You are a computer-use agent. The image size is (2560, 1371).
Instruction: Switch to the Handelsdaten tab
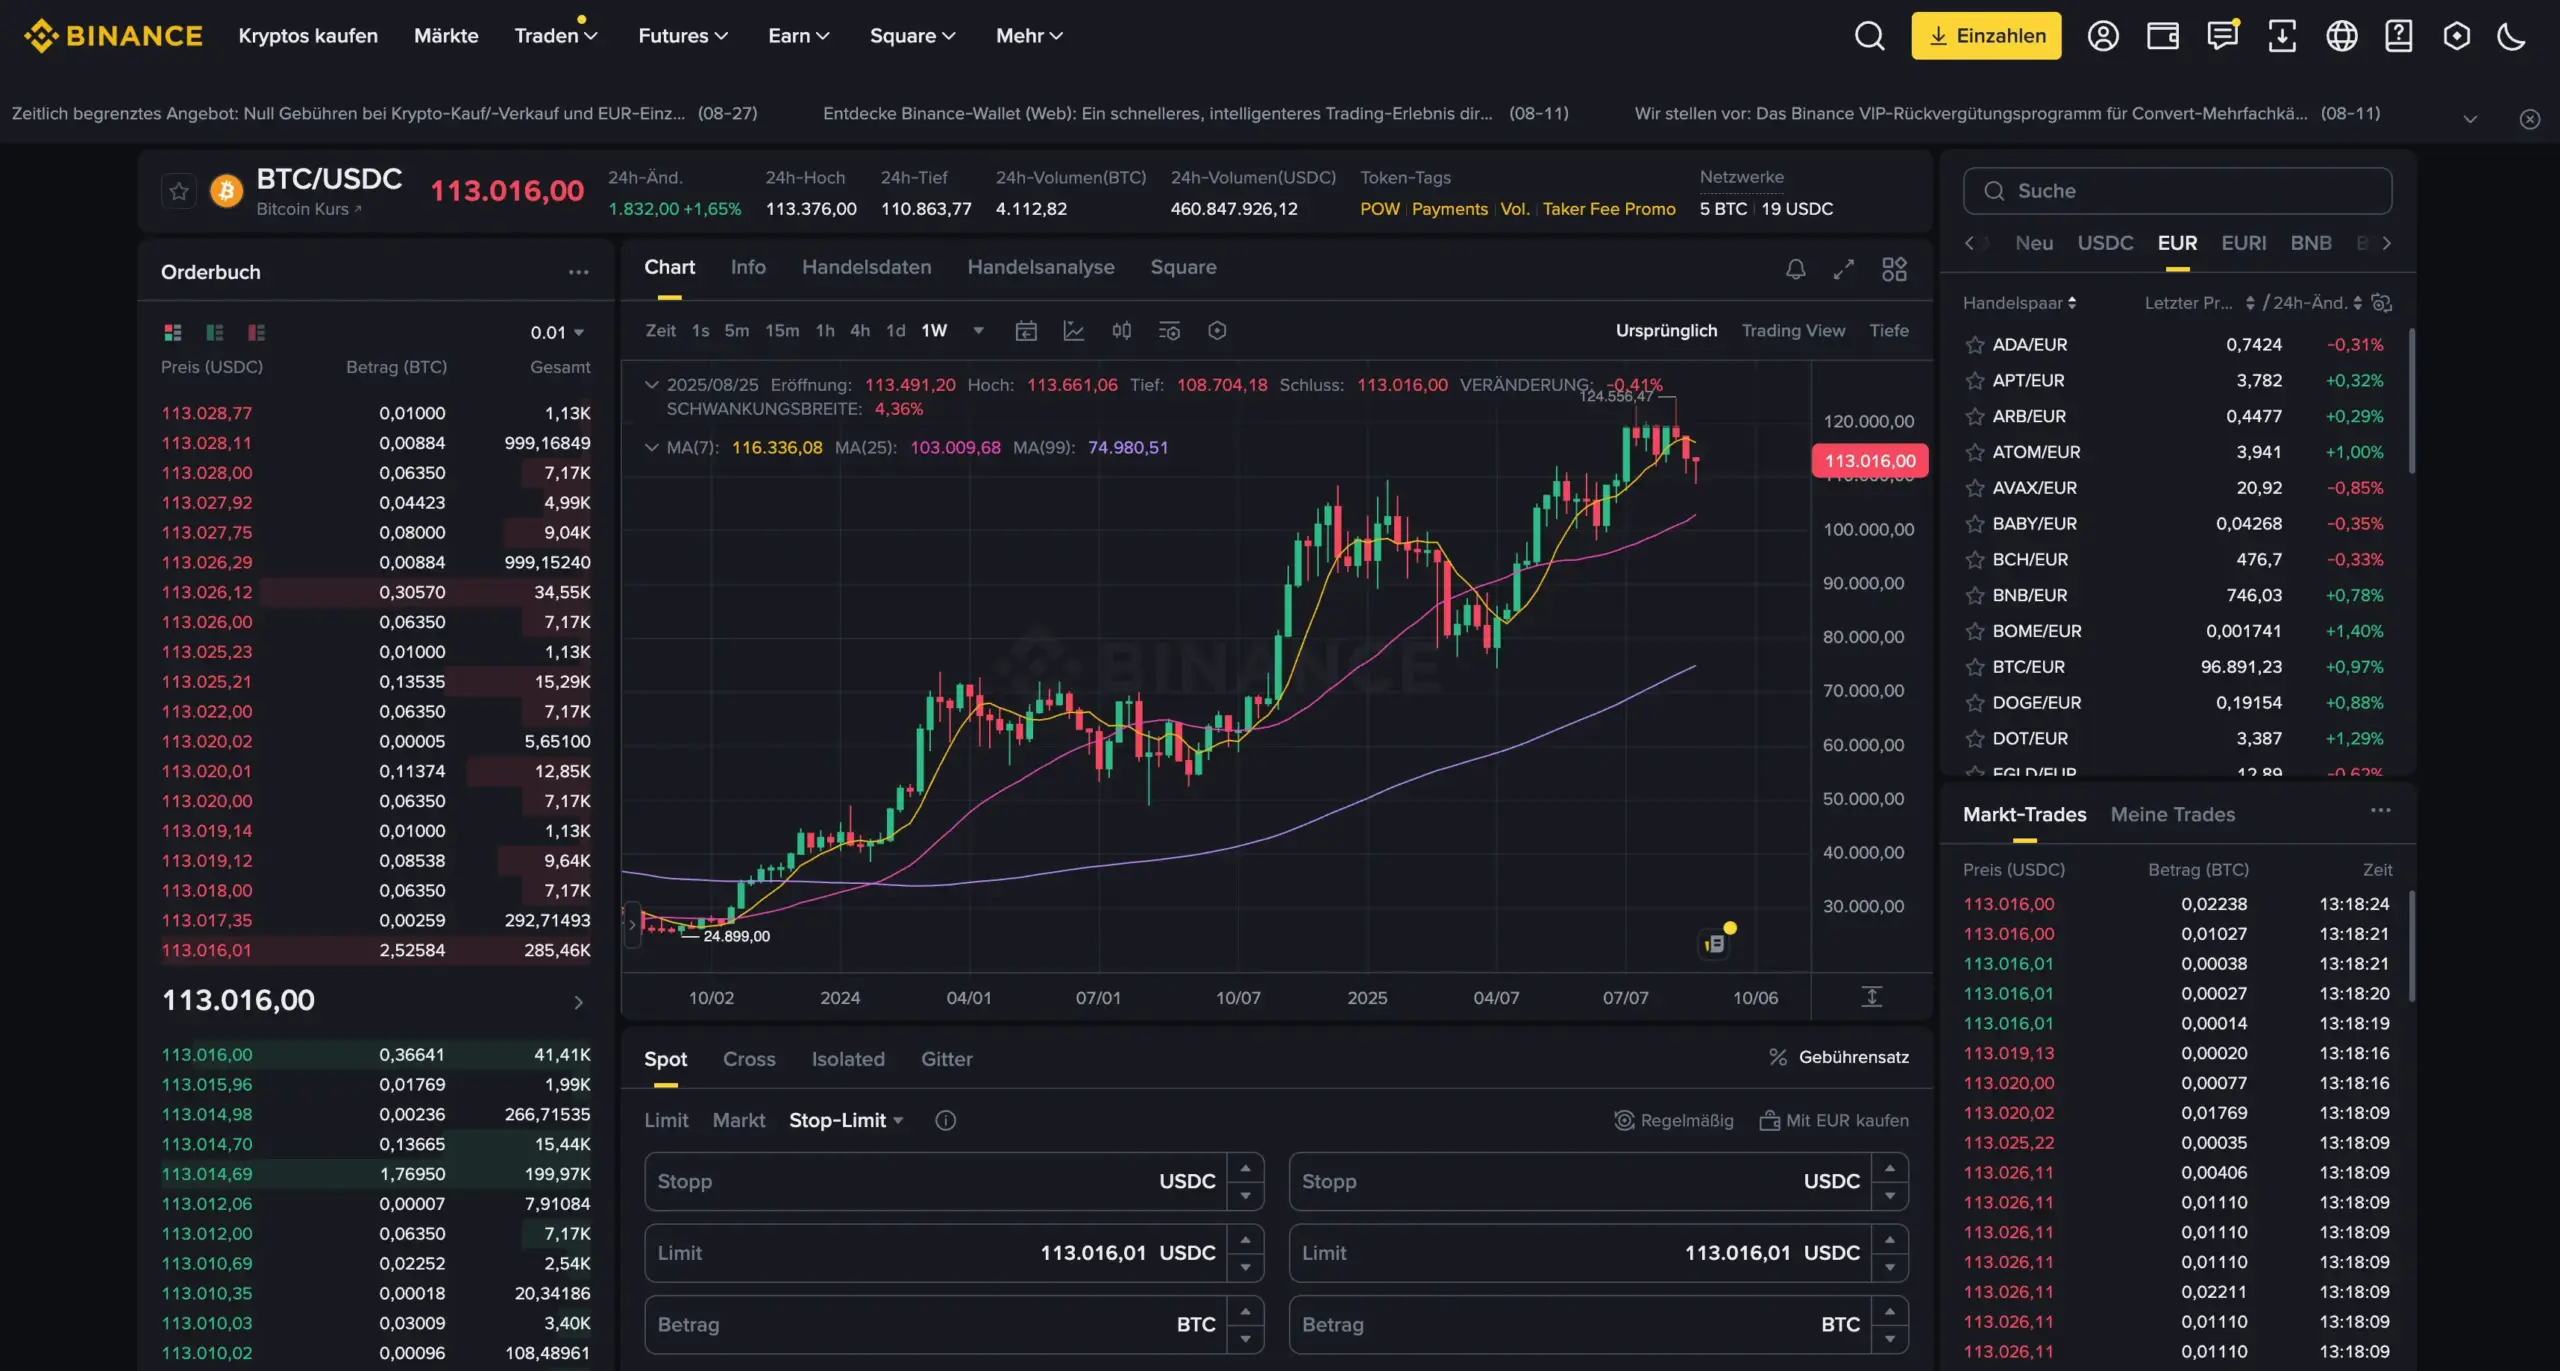click(x=866, y=267)
